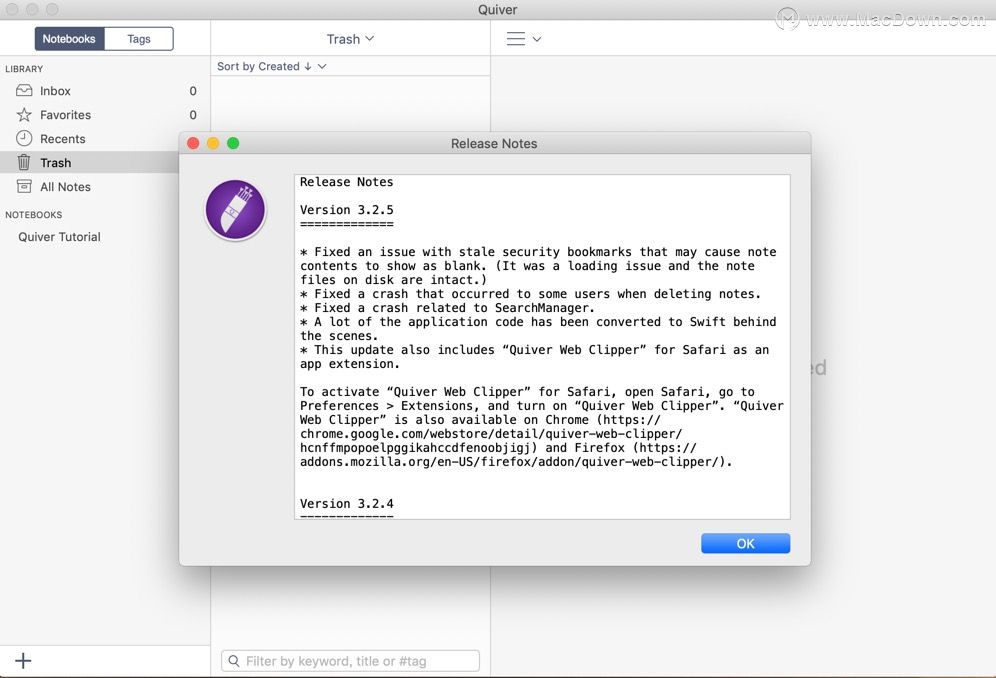Image resolution: width=996 pixels, height=678 pixels.
Task: Select Favorites in the library
Action: (x=105, y=115)
